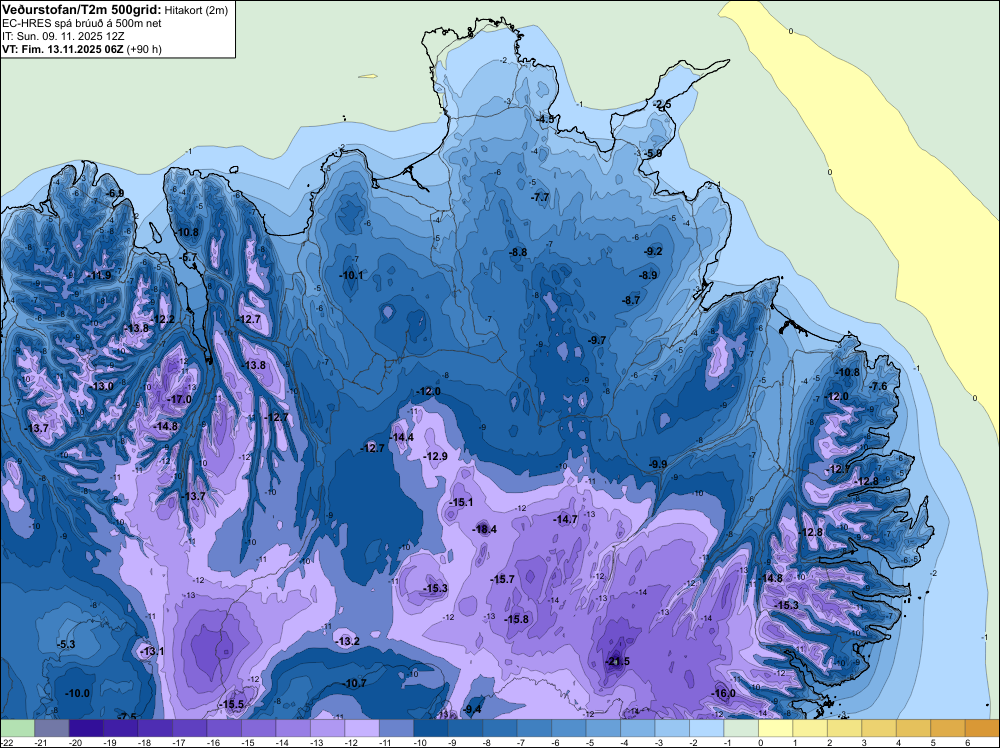Click the -12.9 temperature value
1000x748 pixels.
click(434, 456)
